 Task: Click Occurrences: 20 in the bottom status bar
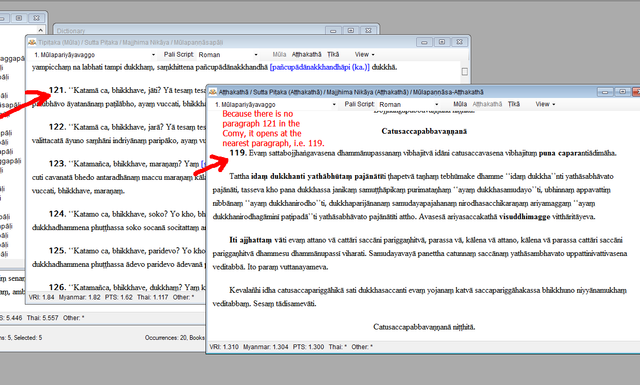point(166,338)
